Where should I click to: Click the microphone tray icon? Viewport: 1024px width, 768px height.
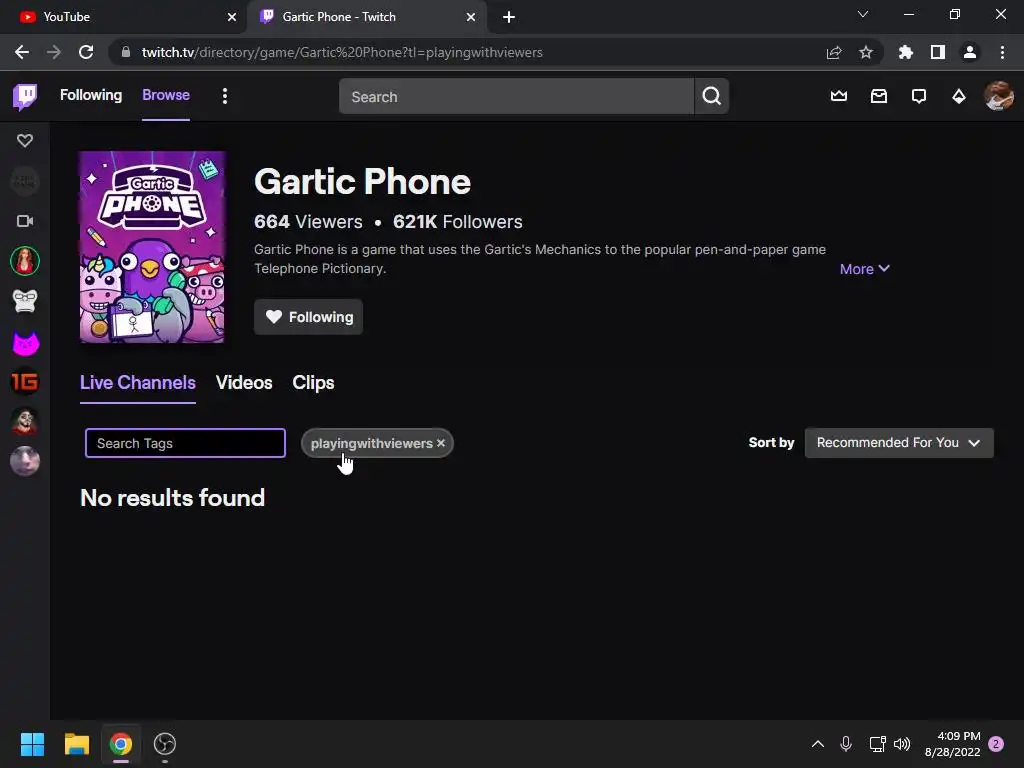coord(846,744)
